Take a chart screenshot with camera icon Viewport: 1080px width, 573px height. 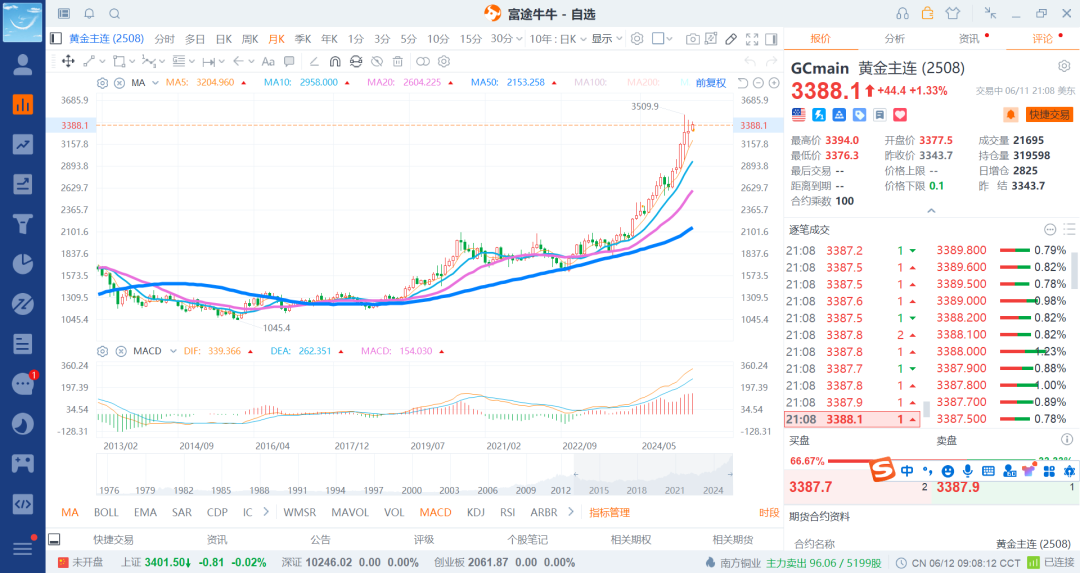click(692, 39)
